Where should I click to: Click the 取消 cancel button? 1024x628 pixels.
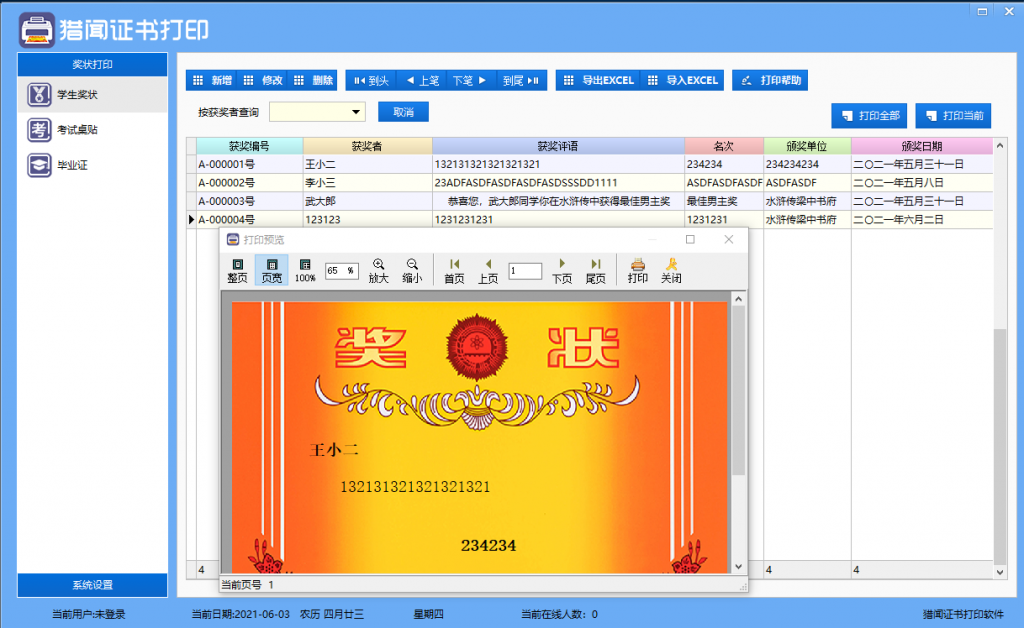tap(404, 112)
